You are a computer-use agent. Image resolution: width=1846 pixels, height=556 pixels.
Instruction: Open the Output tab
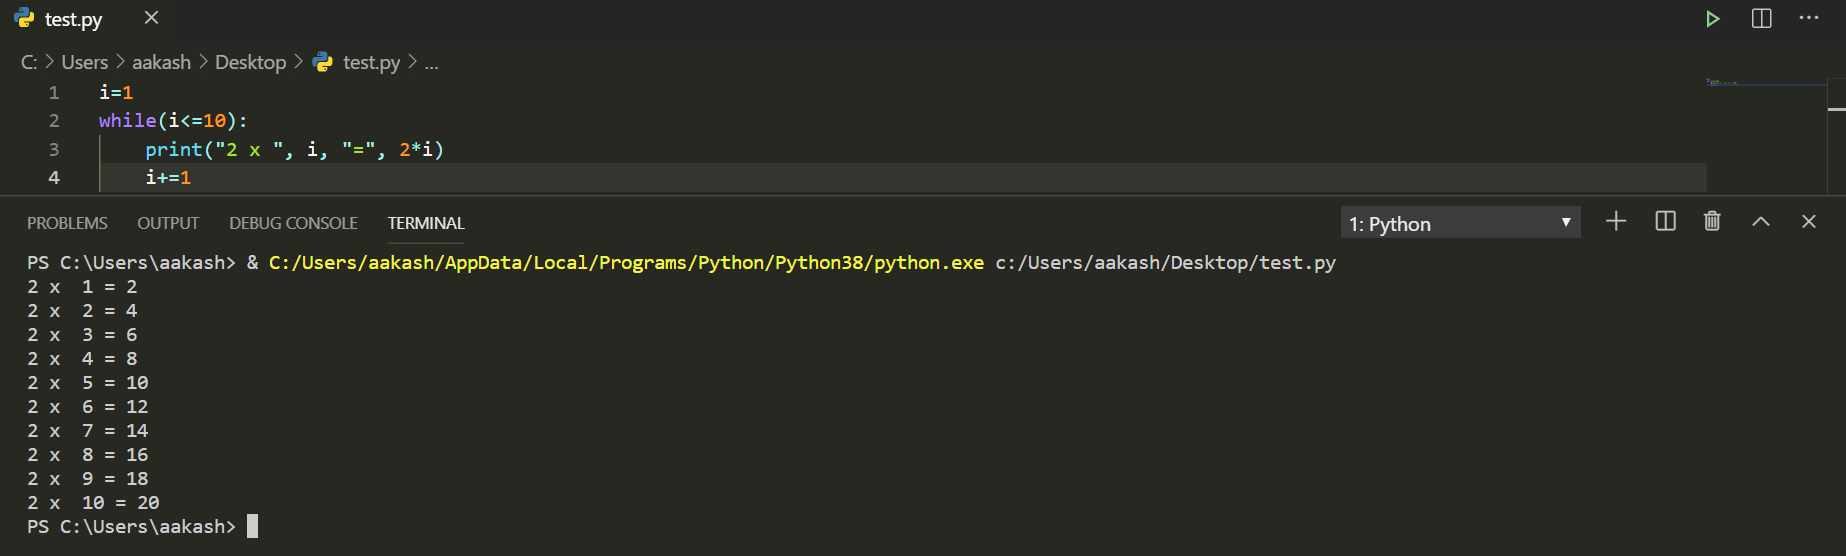(x=168, y=223)
